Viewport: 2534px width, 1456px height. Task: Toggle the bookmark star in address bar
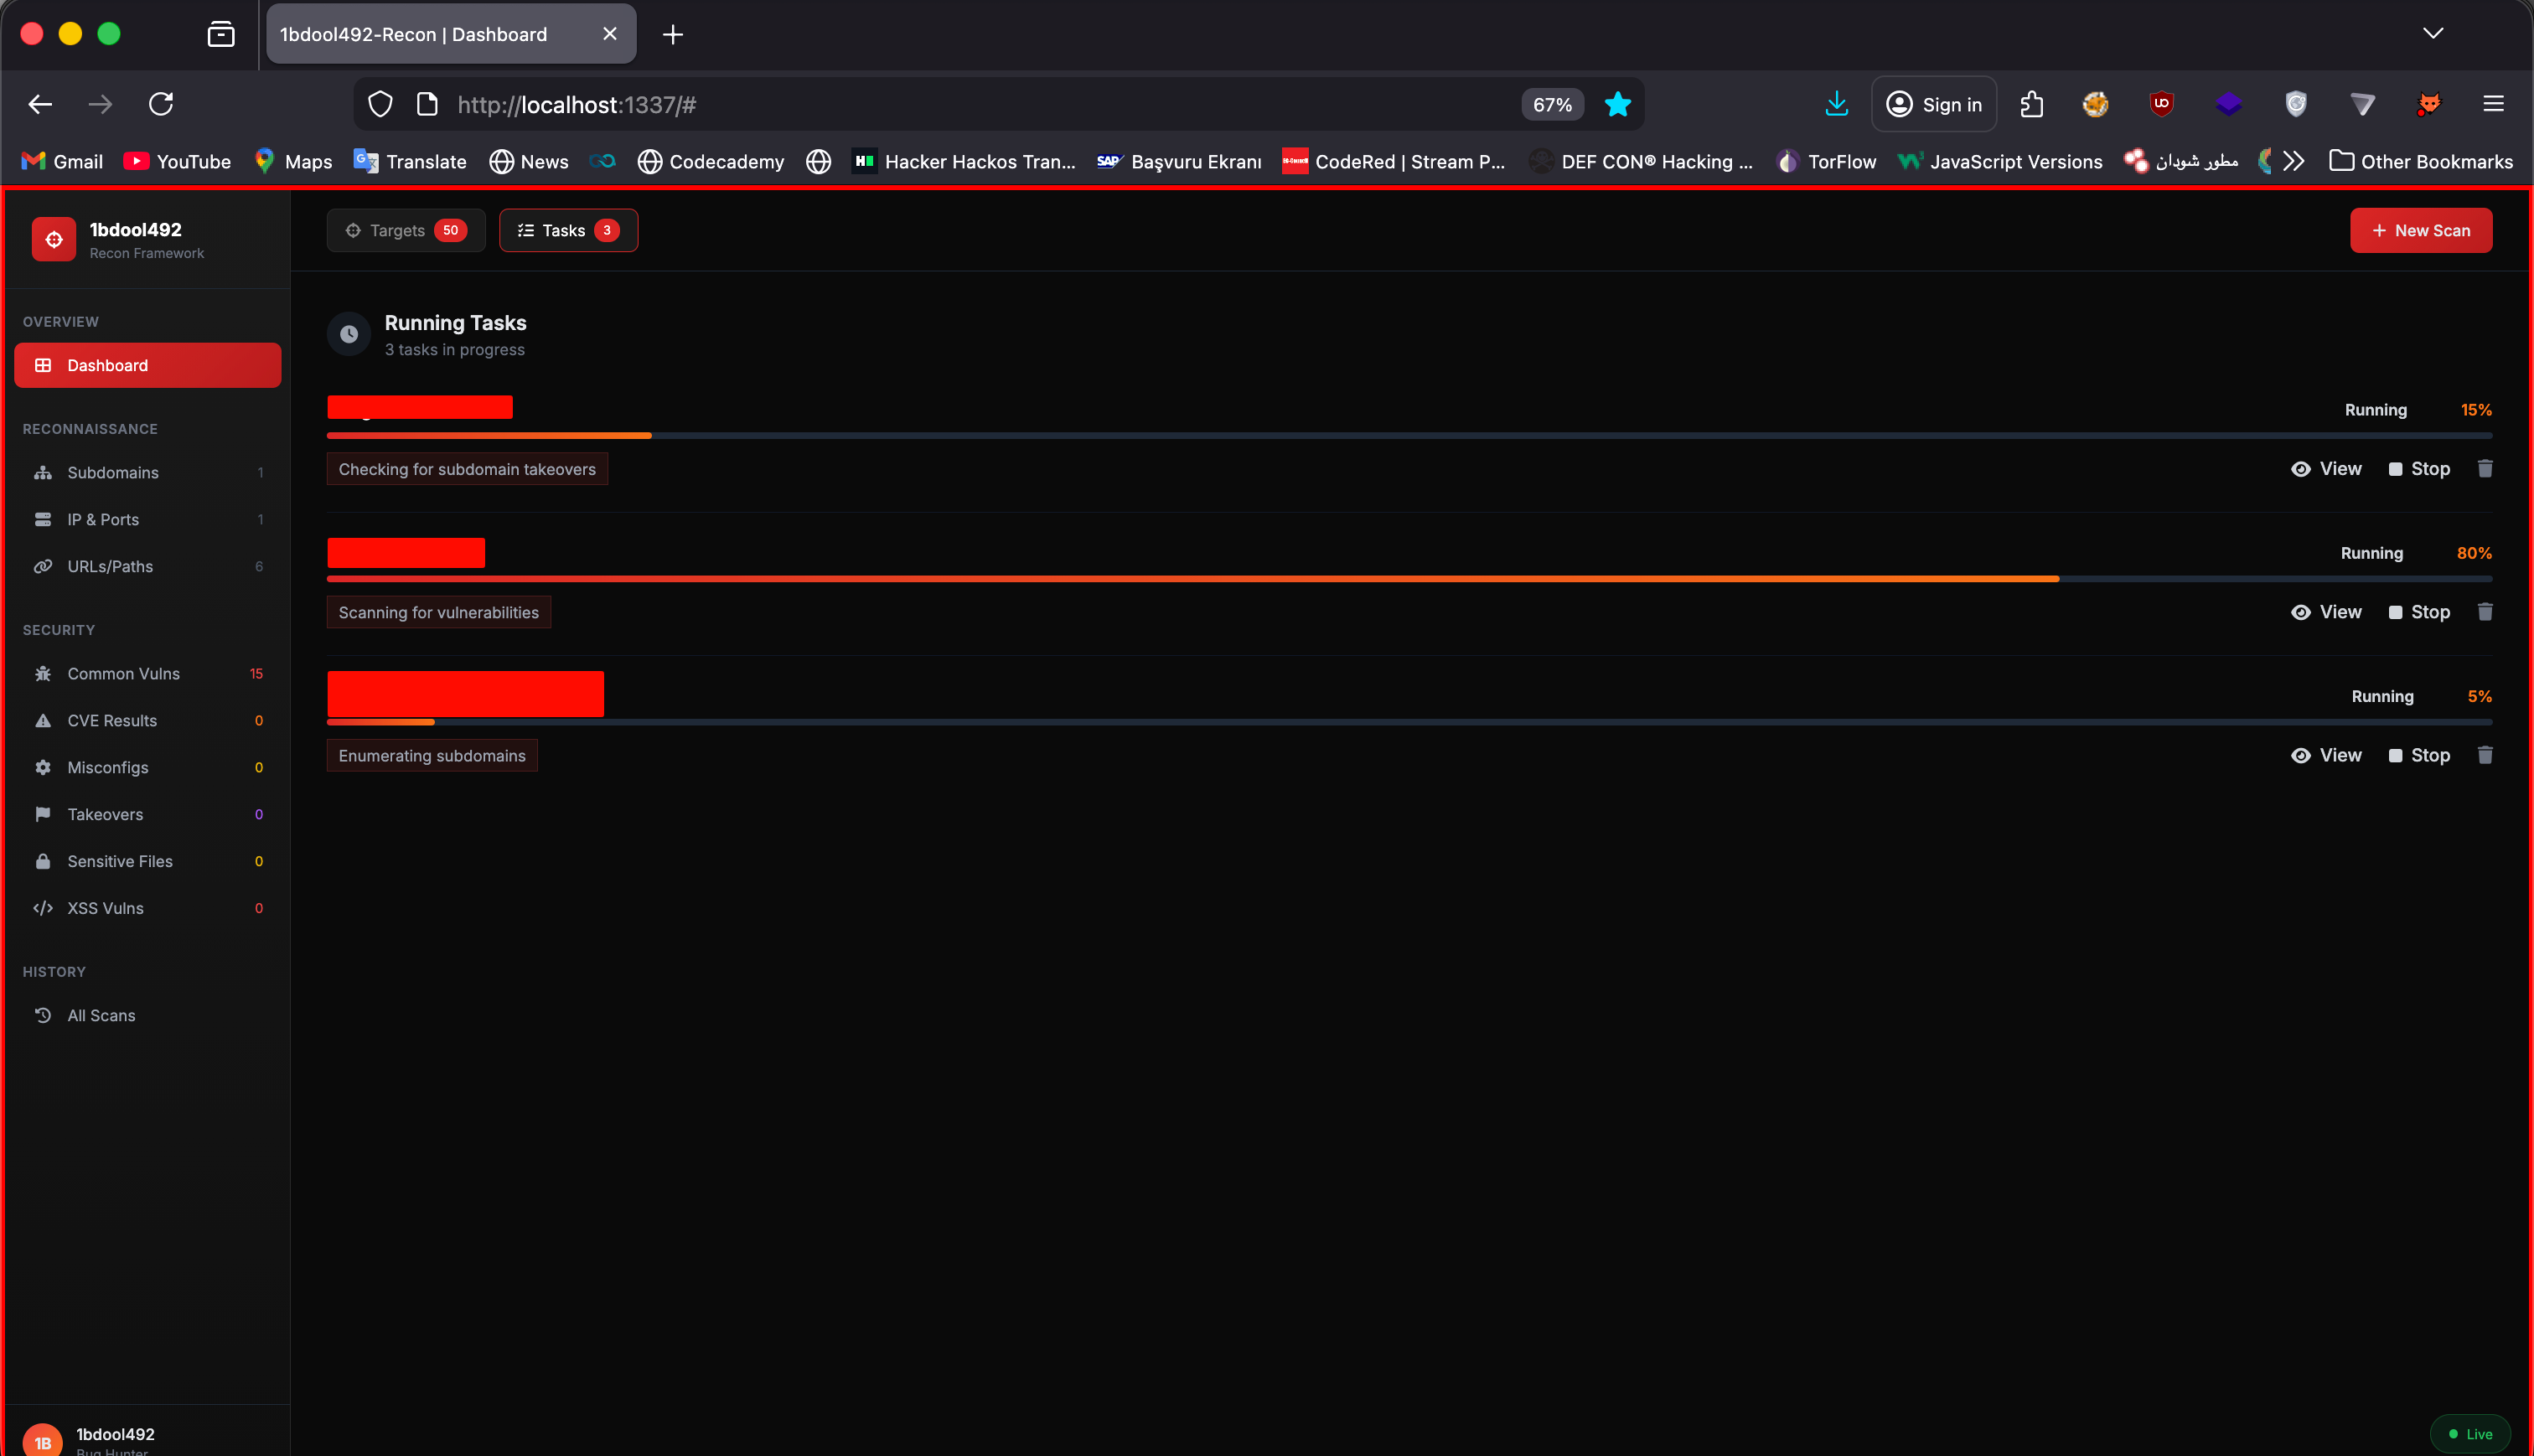click(1617, 103)
